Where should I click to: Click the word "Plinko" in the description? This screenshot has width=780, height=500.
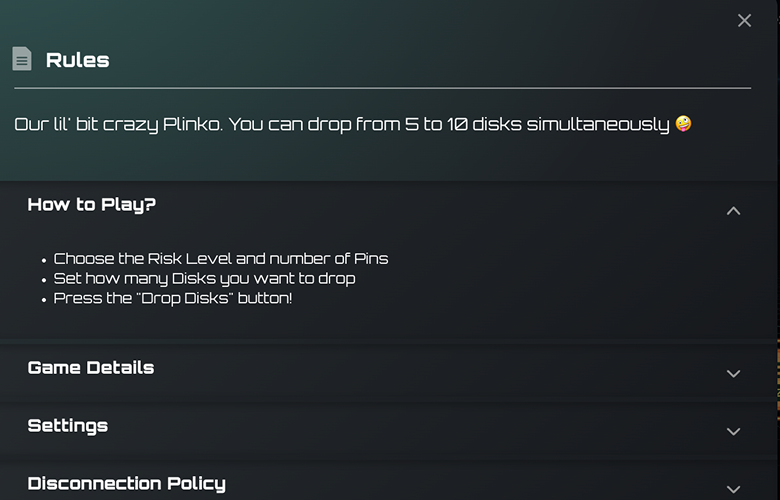[193, 124]
